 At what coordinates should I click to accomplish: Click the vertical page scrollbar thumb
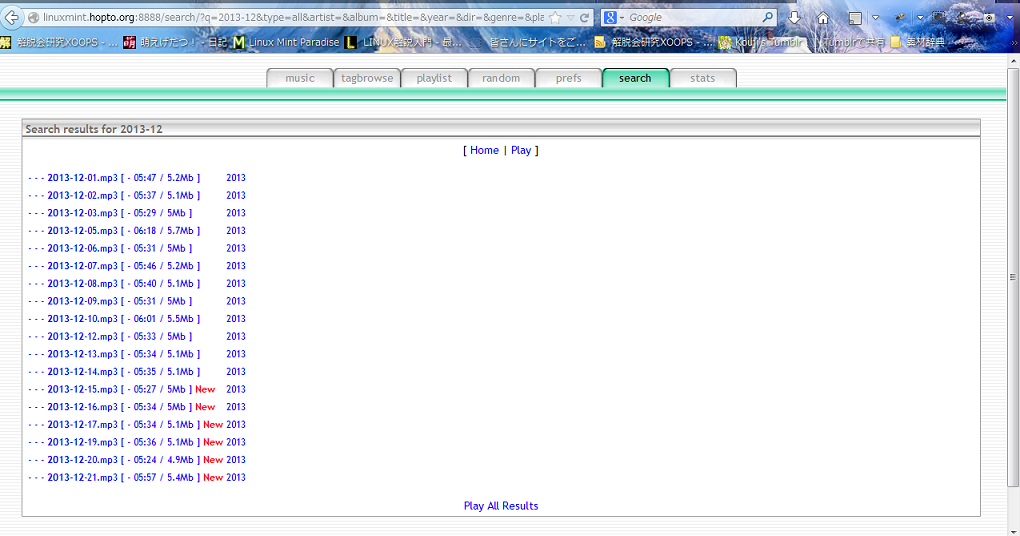pos(1013,276)
